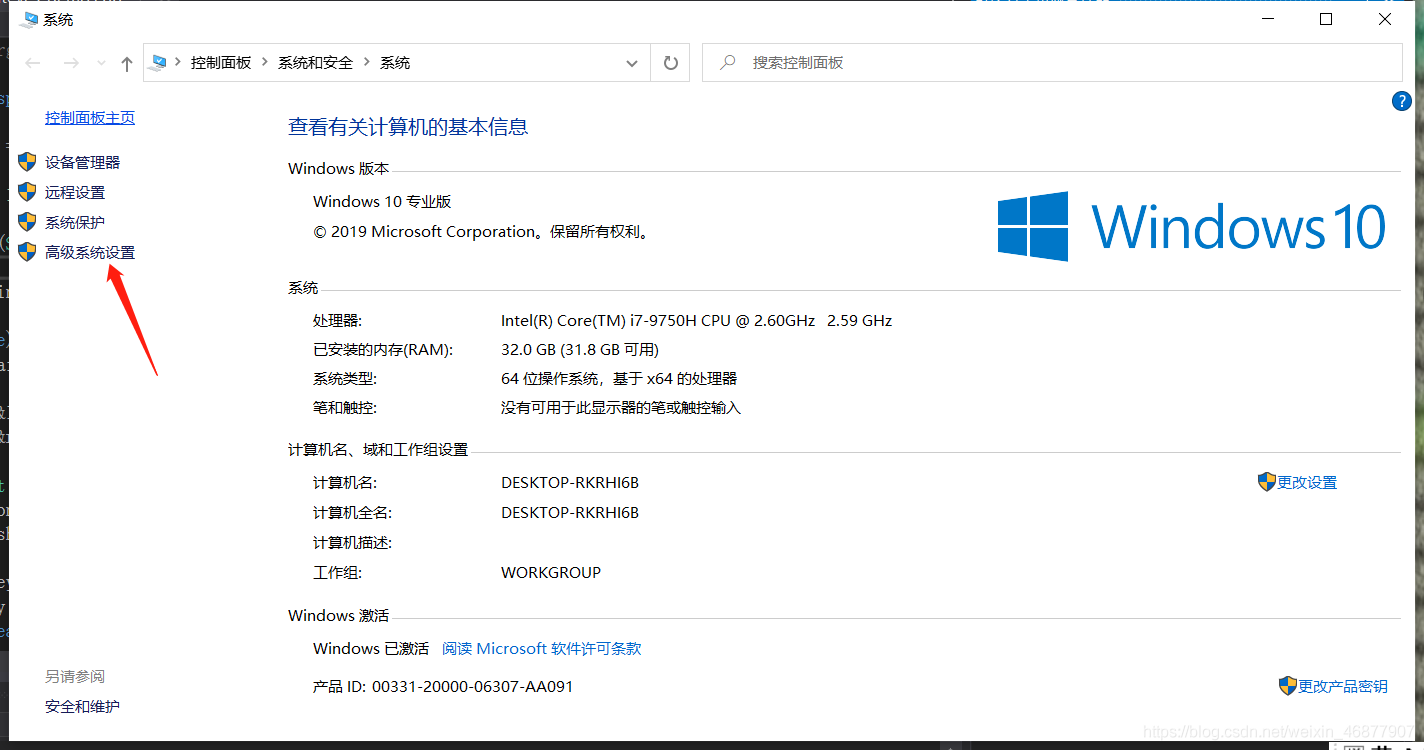Click the shield icon beside 更改产品密钥
This screenshot has width=1424, height=750.
1288,685
